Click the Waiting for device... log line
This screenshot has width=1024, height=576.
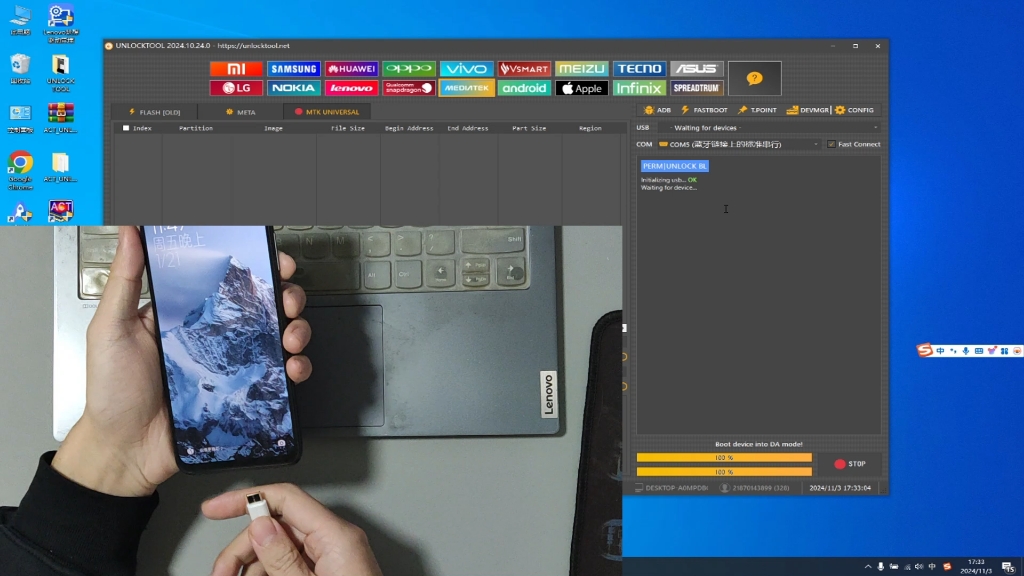[669, 187]
